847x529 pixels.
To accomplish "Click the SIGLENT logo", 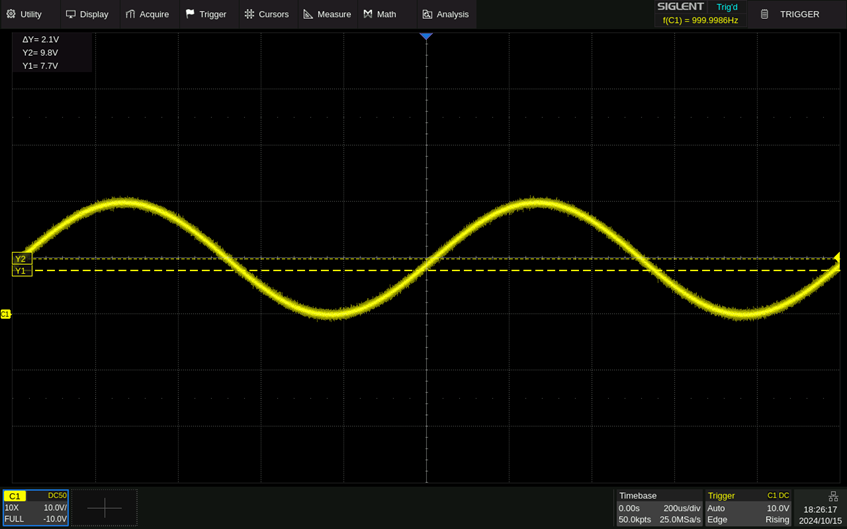I will point(680,7).
